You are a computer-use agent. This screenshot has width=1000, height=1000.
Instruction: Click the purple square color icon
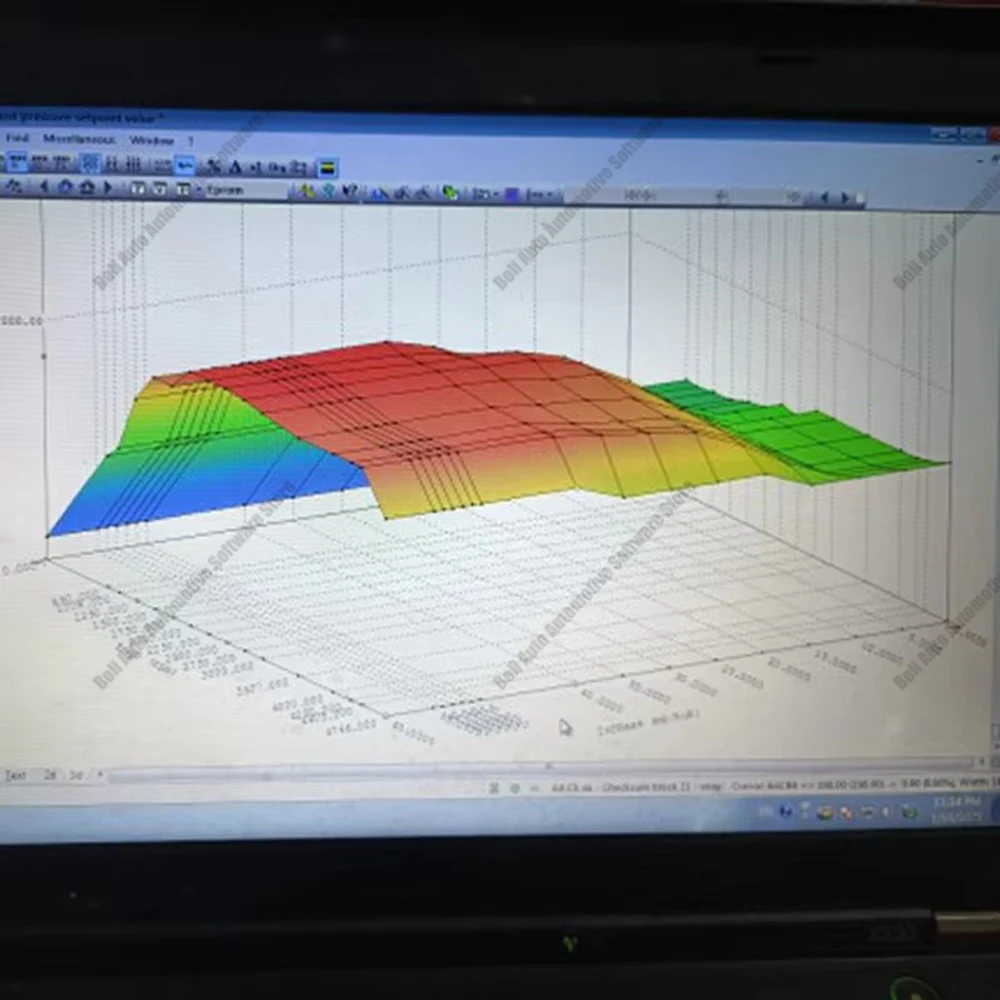pos(511,194)
